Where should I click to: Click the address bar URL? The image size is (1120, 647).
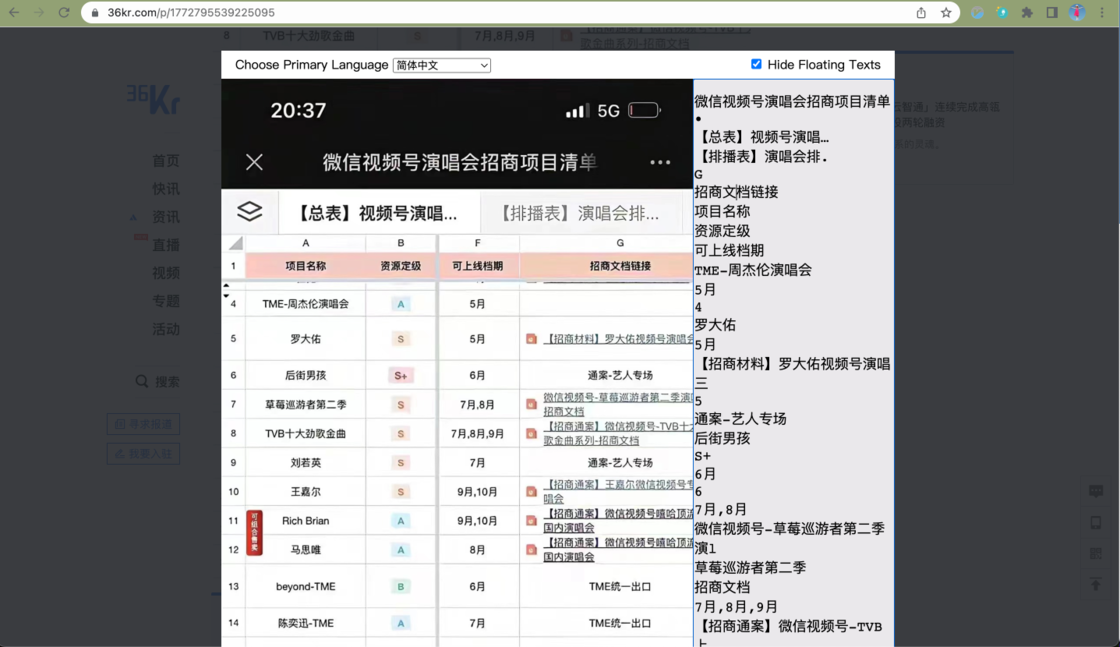[x=191, y=13]
